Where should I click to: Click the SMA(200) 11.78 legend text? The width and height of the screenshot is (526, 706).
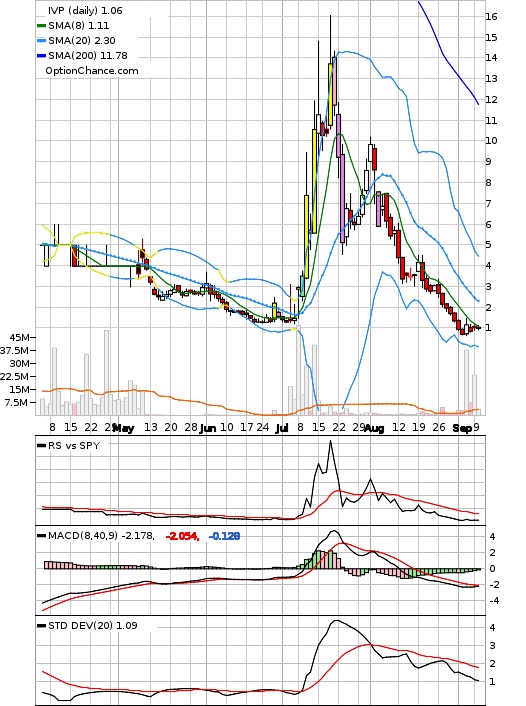coord(88,56)
